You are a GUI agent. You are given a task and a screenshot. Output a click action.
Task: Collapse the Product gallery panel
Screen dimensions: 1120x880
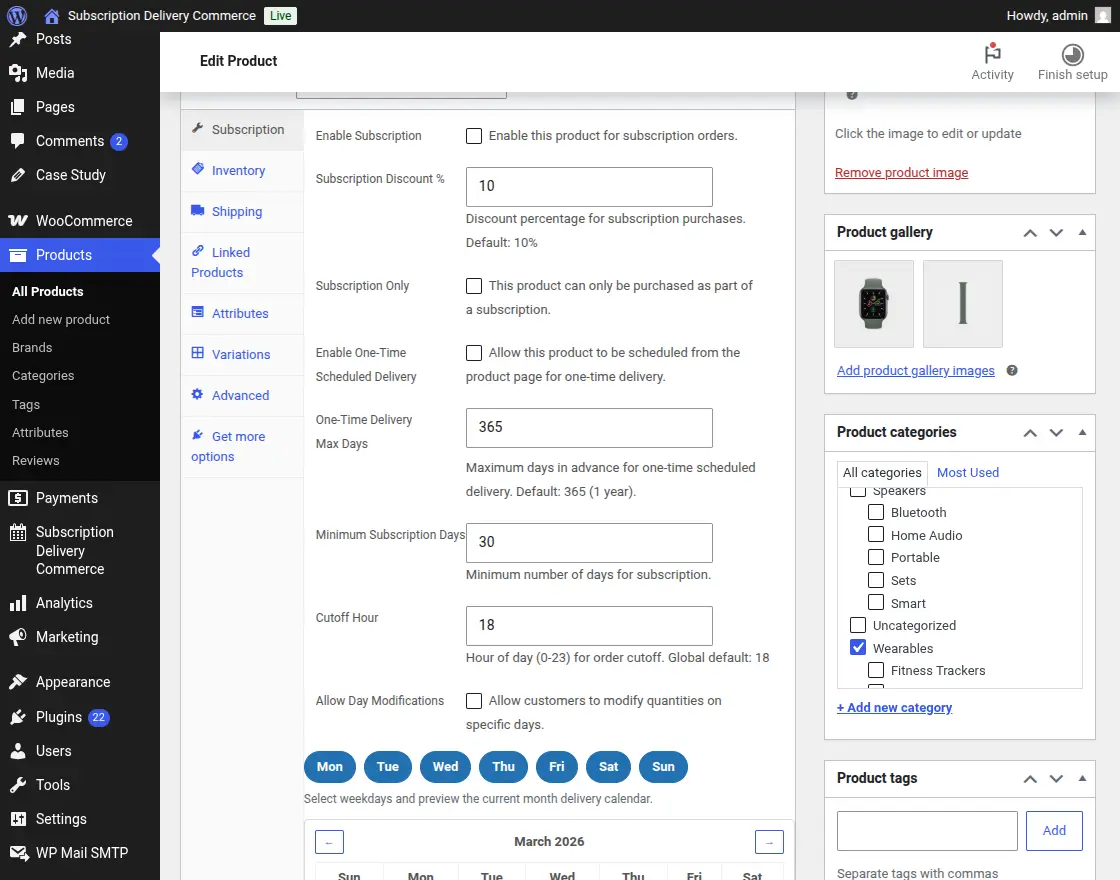[x=1082, y=232]
